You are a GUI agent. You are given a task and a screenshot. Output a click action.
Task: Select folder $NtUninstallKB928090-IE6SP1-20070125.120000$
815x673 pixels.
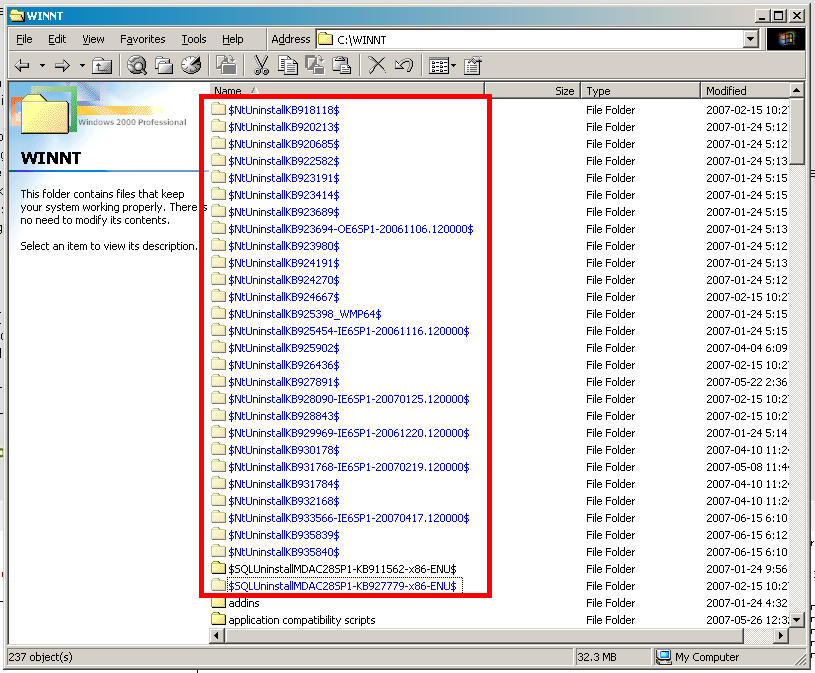(349, 399)
